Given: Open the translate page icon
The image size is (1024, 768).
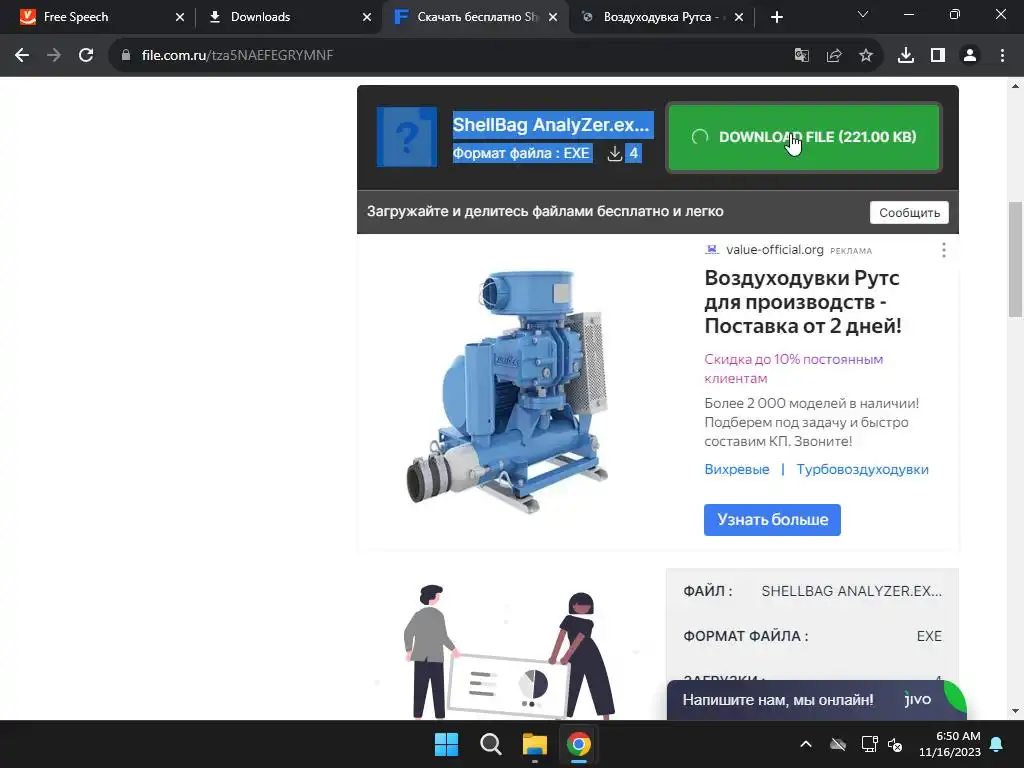Looking at the screenshot, I should (x=801, y=56).
